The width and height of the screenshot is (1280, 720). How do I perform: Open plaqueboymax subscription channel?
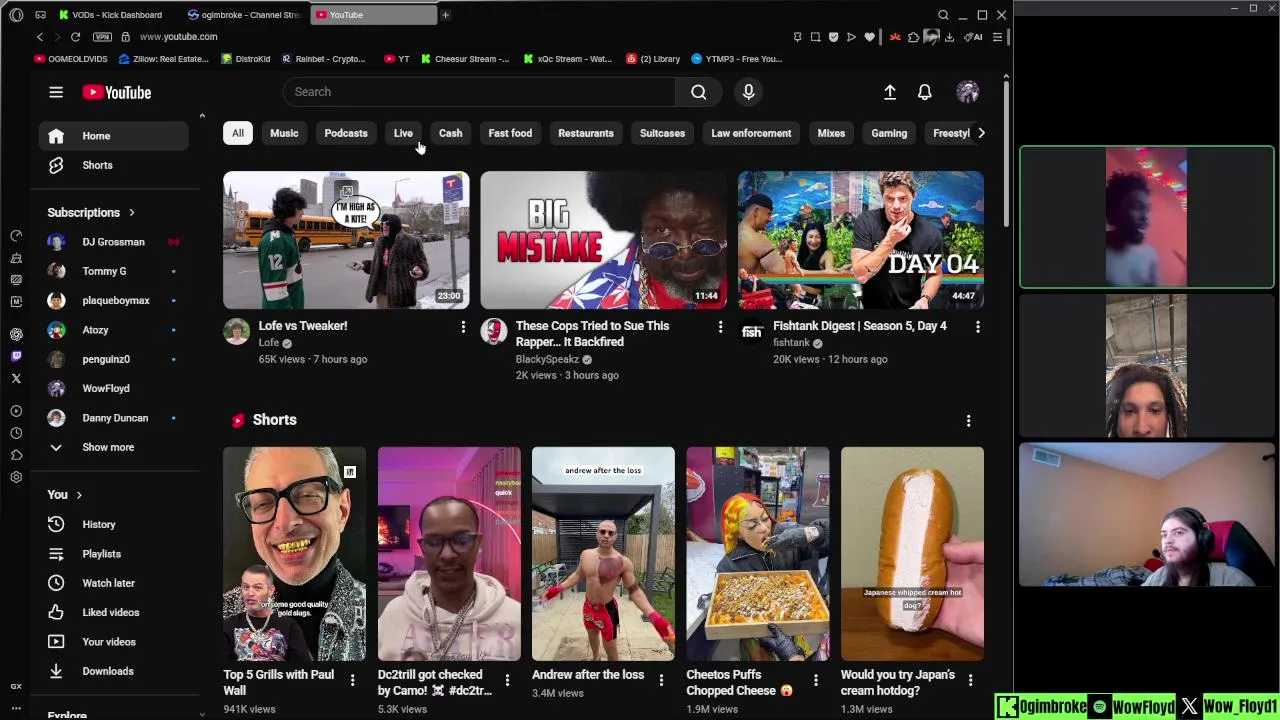113,300
